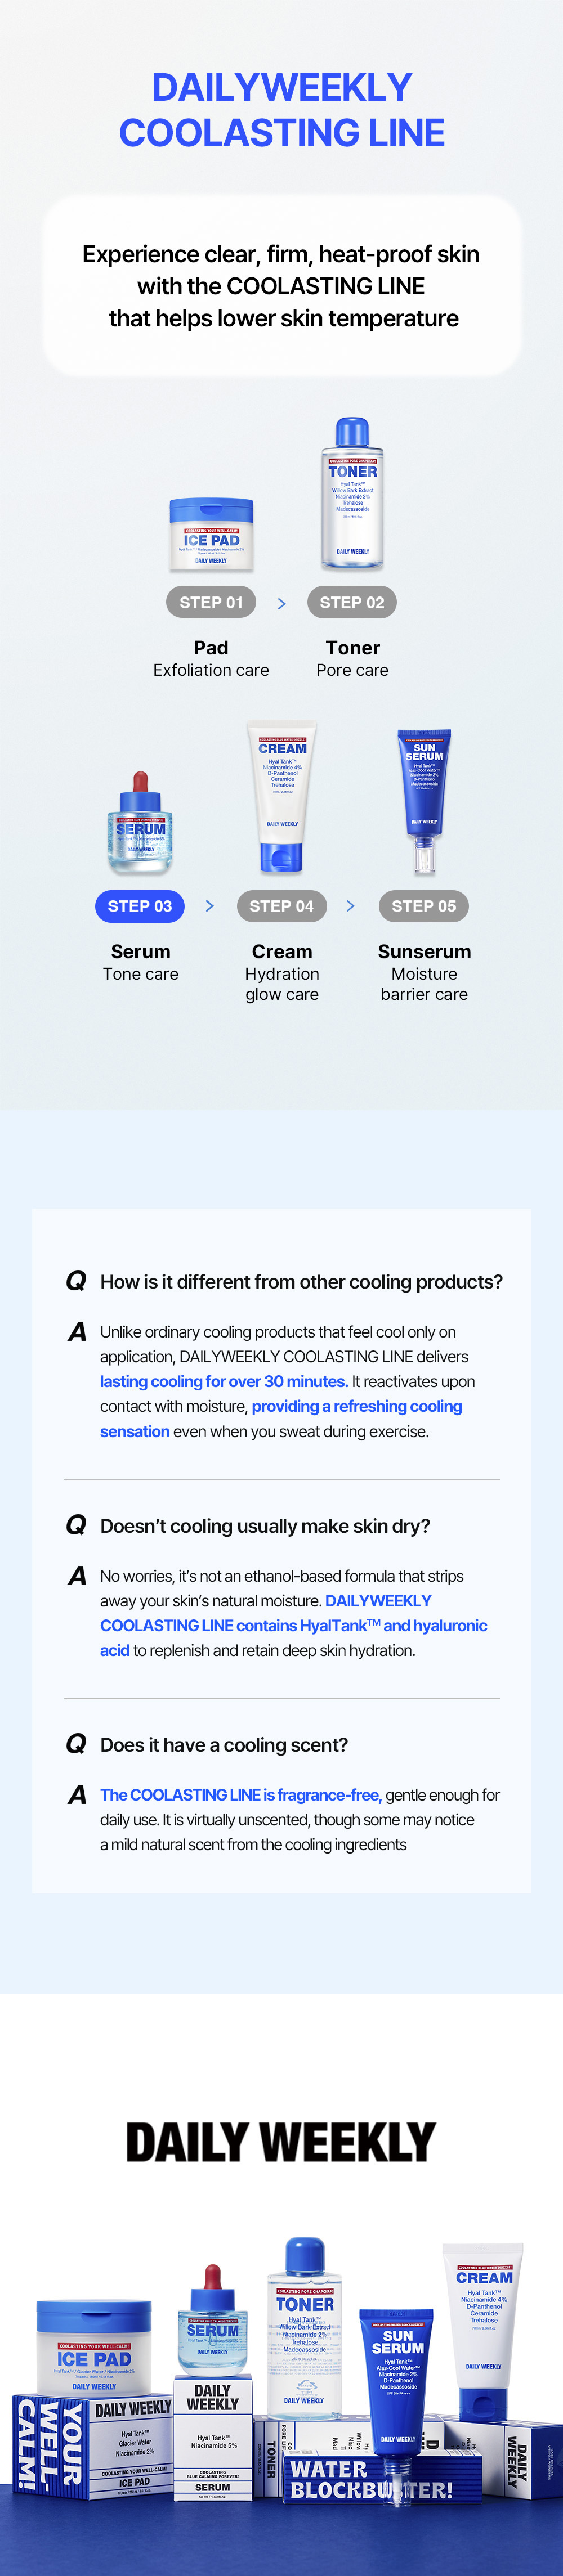Click the STEP 05 badge
The width and height of the screenshot is (563, 2576).
coord(424,906)
